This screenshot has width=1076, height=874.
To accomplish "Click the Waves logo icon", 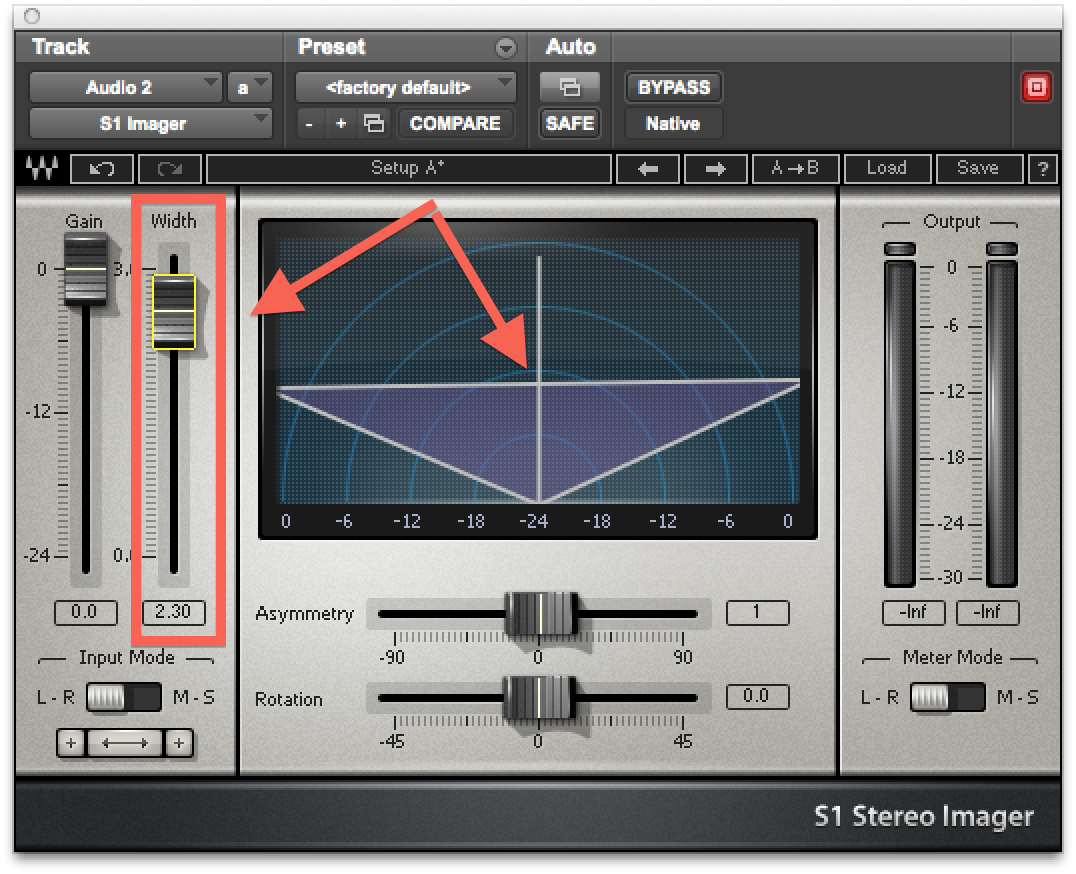I will tap(42, 168).
